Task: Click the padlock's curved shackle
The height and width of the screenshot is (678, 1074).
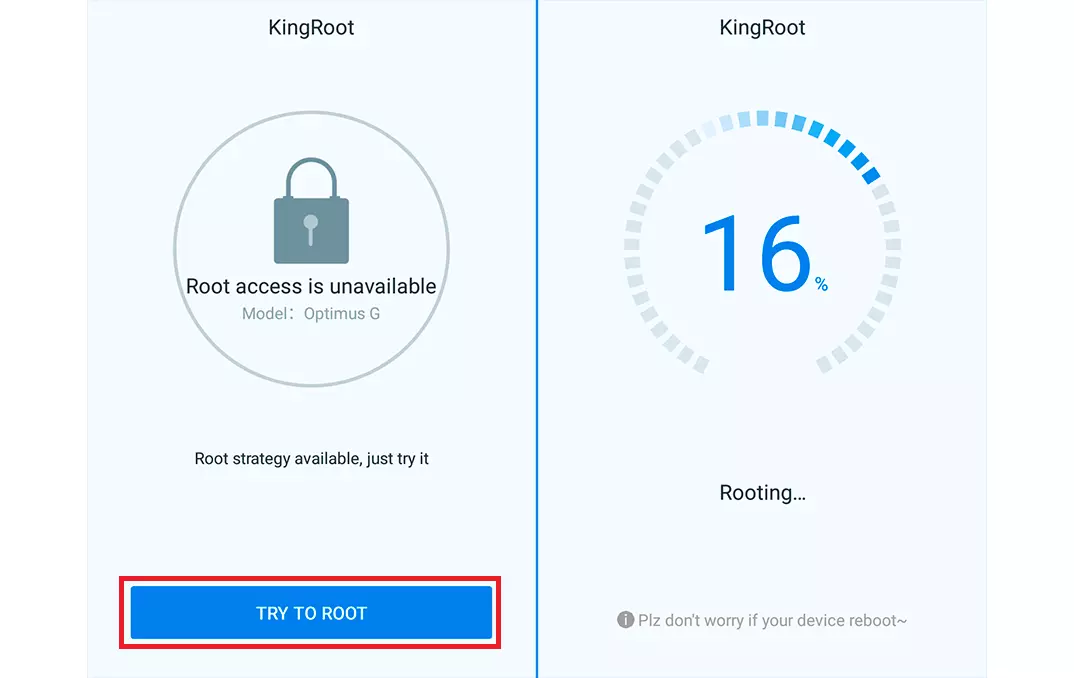Action: pos(311,176)
